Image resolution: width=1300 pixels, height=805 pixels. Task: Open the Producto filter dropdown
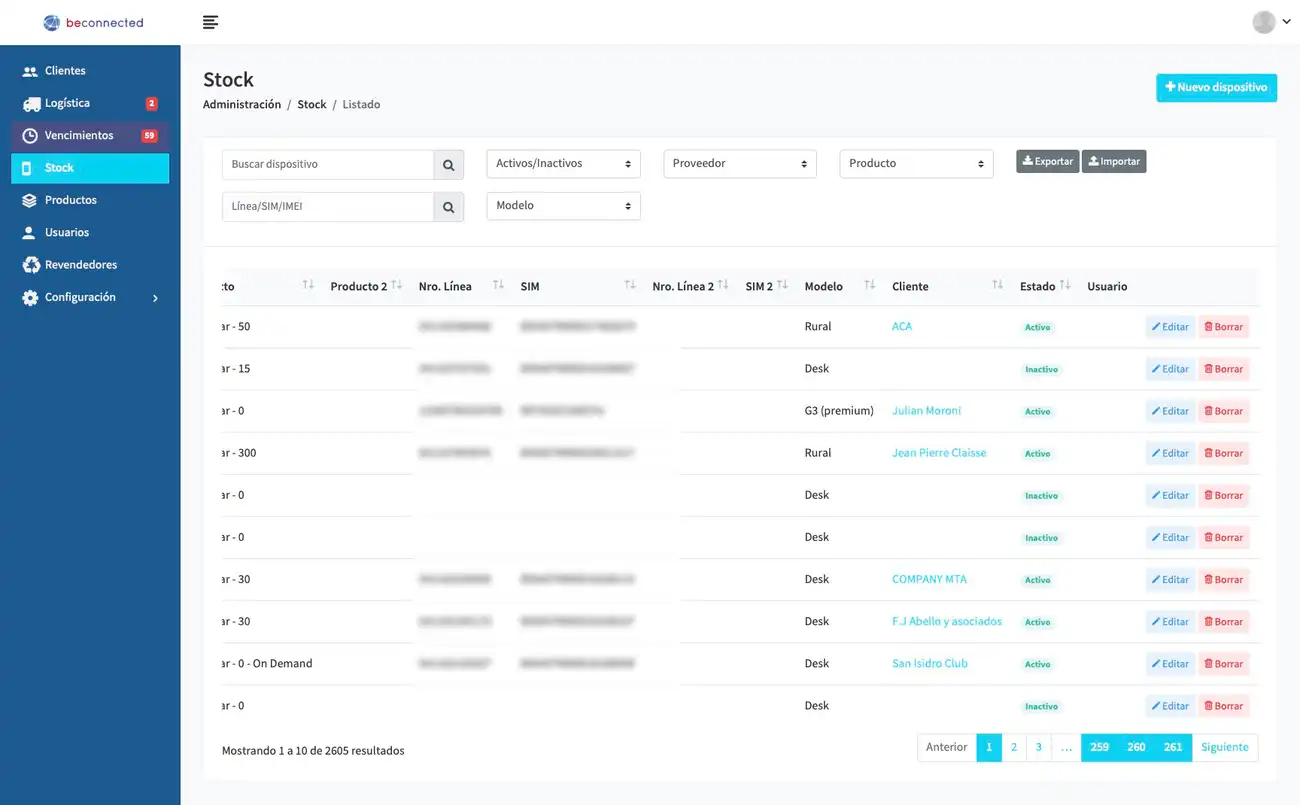[x=916, y=164]
